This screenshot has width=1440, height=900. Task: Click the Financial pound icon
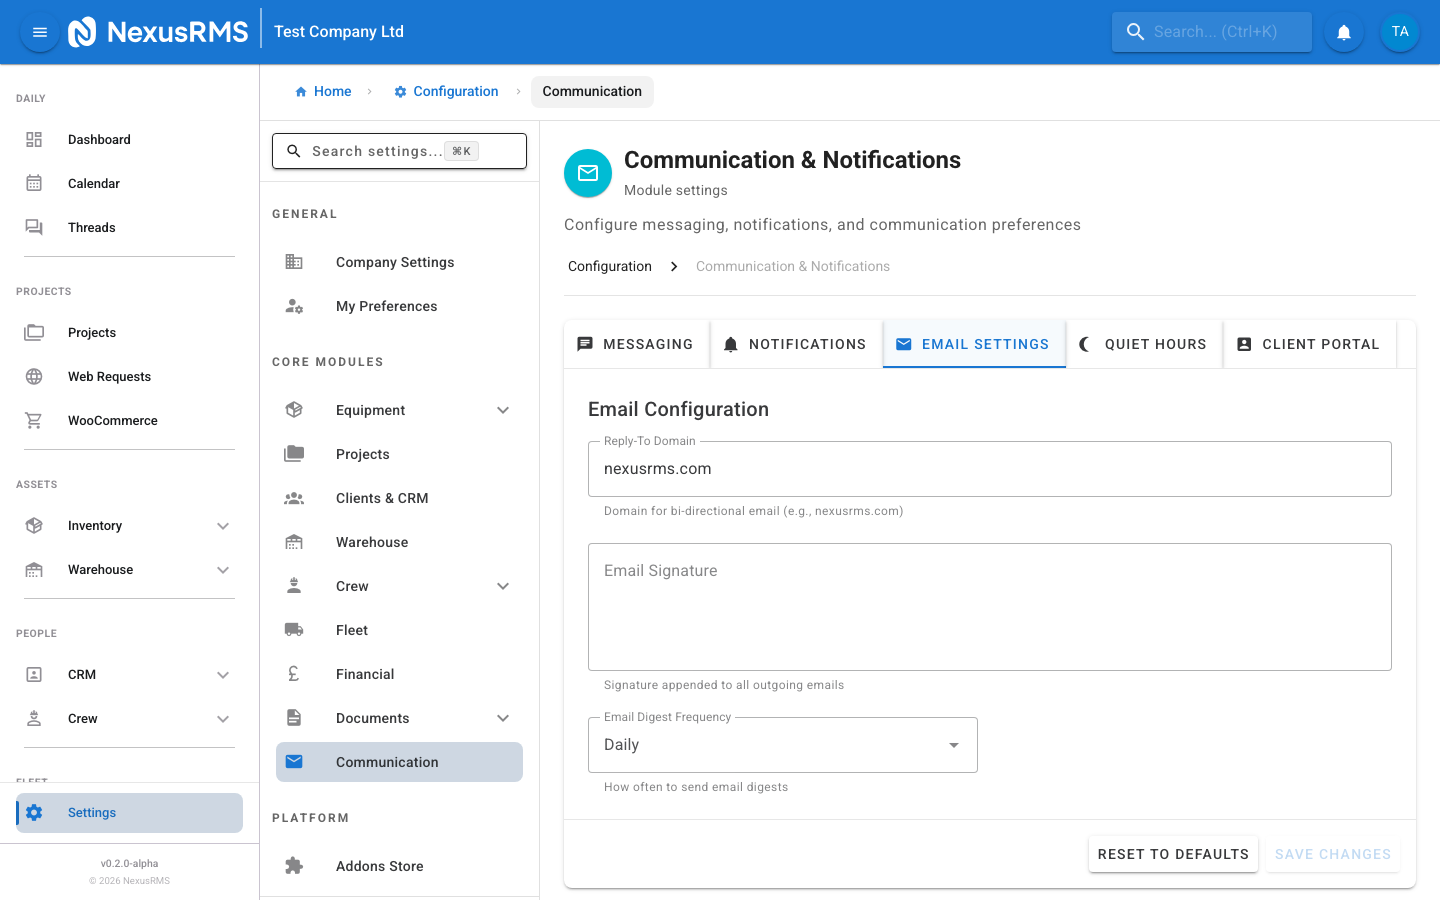coord(293,673)
